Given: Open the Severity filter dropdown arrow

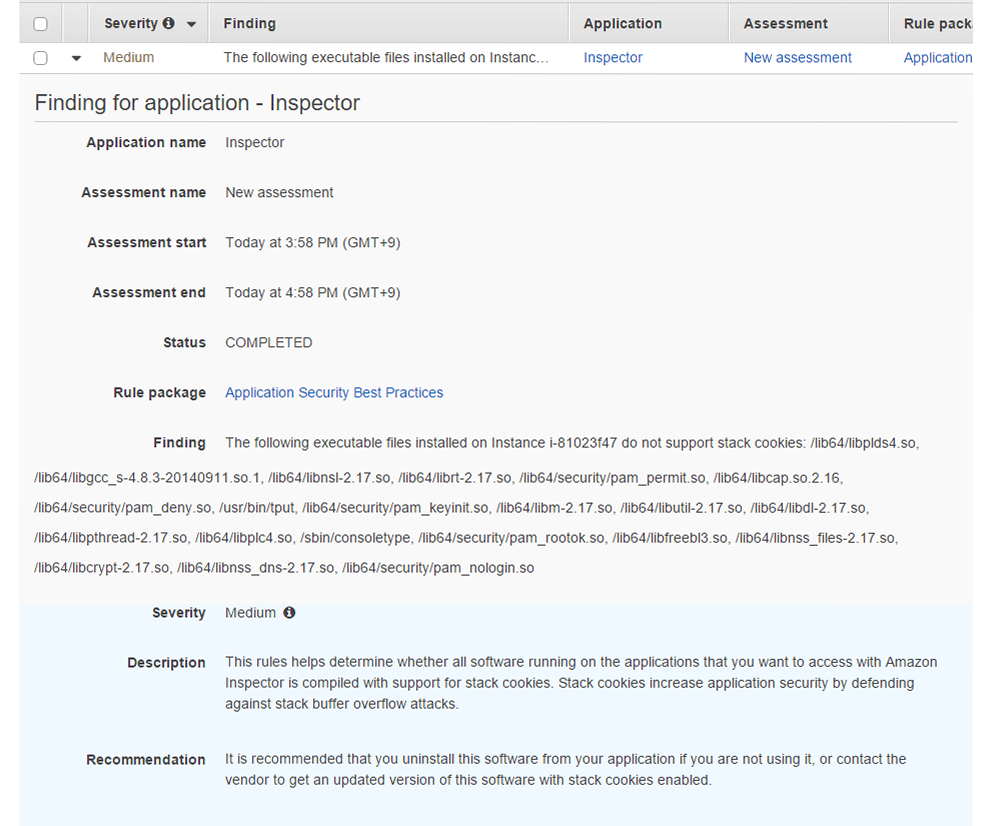Looking at the screenshot, I should pyautogui.click(x=191, y=24).
